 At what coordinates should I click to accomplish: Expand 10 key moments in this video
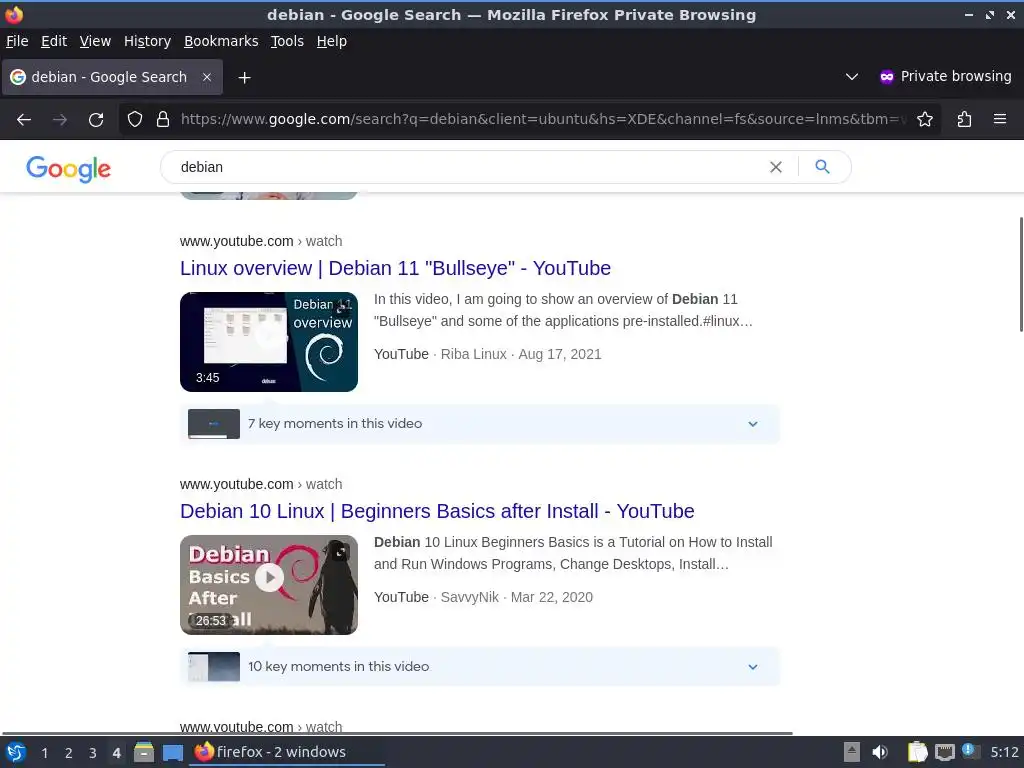(x=480, y=667)
